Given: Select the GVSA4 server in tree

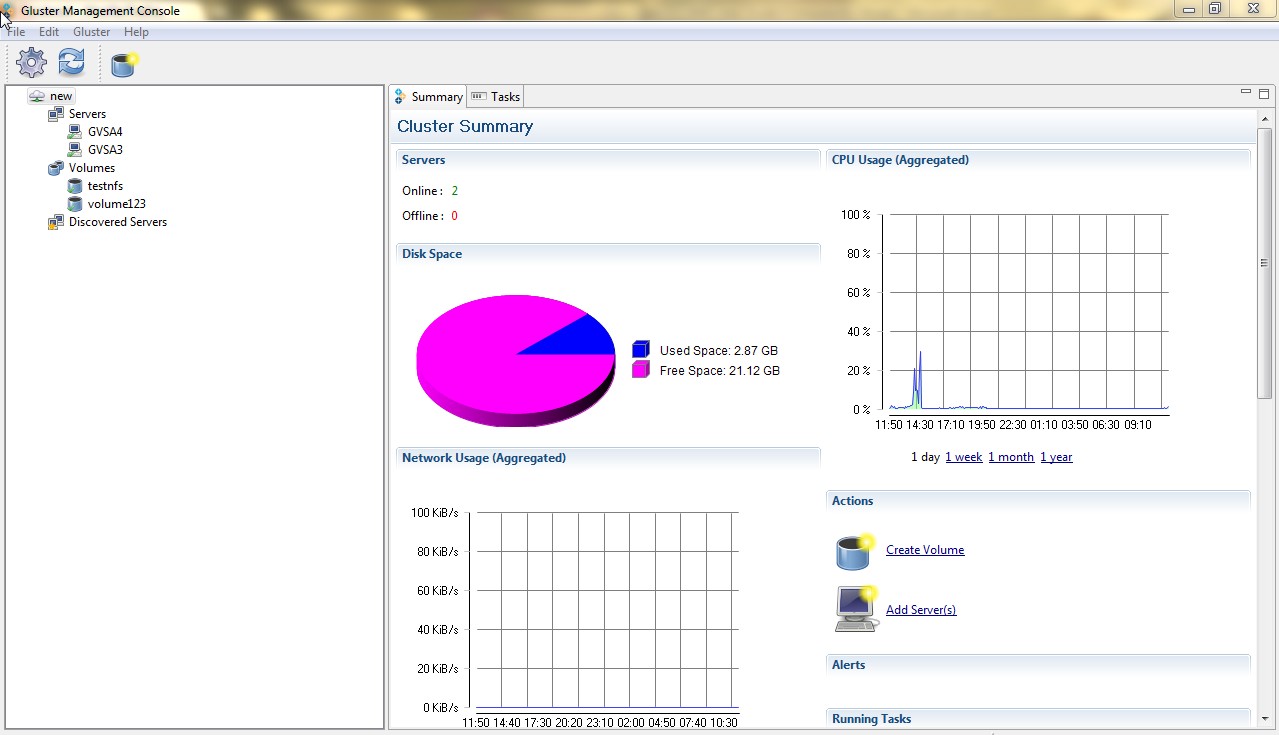Looking at the screenshot, I should 105,132.
